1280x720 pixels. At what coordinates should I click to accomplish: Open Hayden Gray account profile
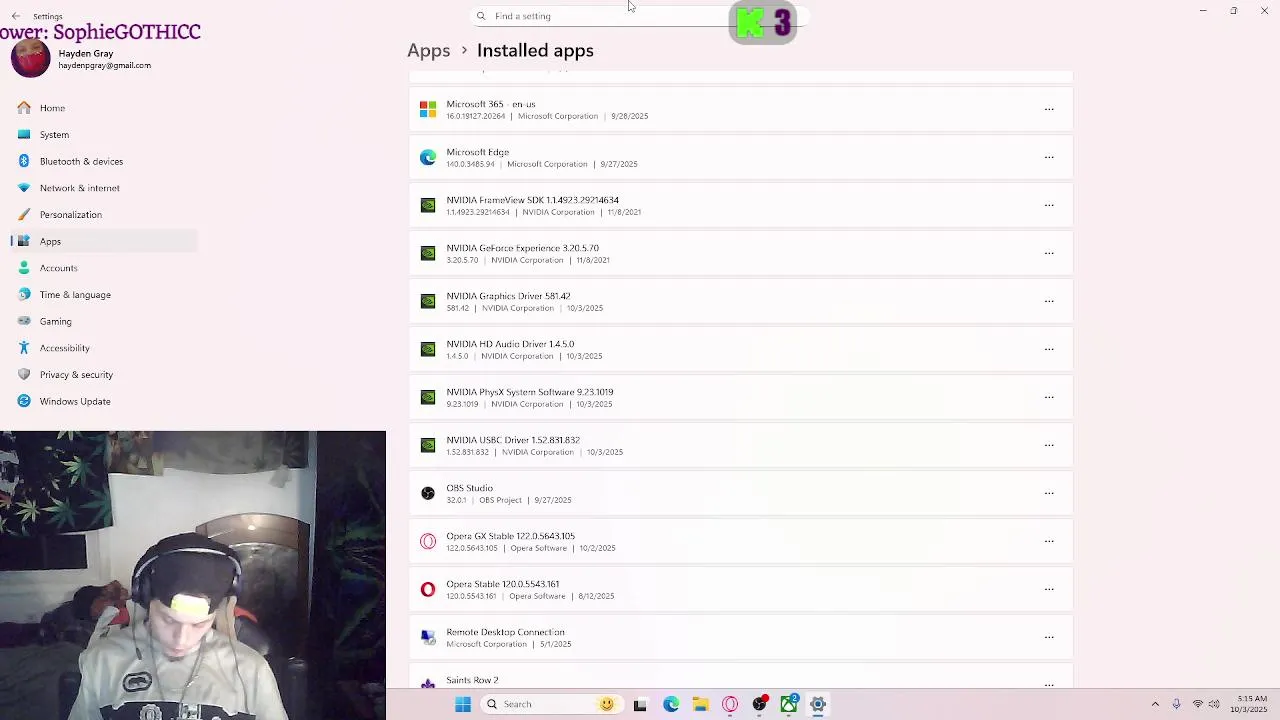104,59
